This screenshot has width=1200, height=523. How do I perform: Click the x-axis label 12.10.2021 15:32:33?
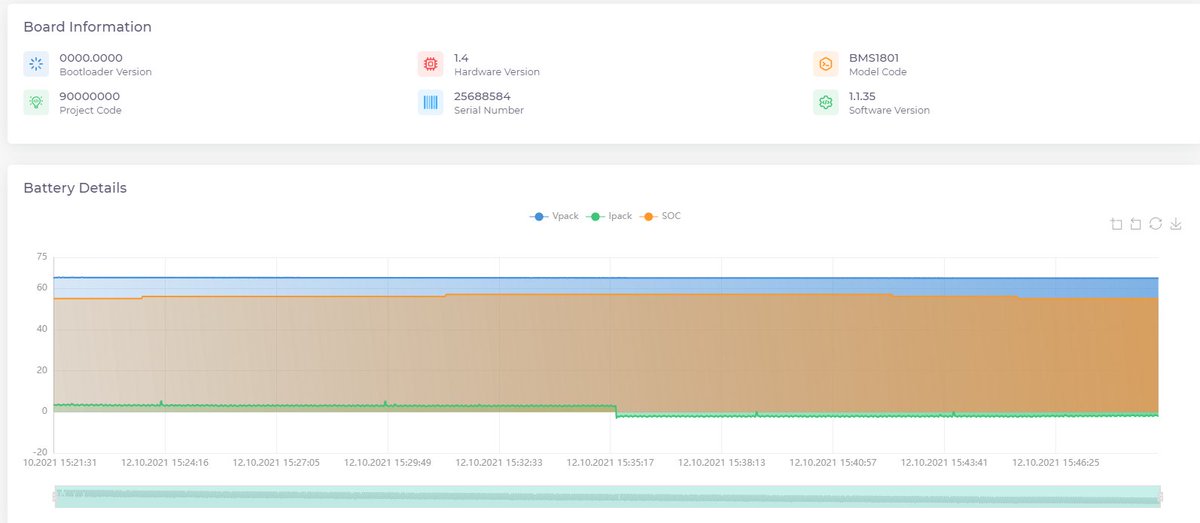tap(499, 463)
